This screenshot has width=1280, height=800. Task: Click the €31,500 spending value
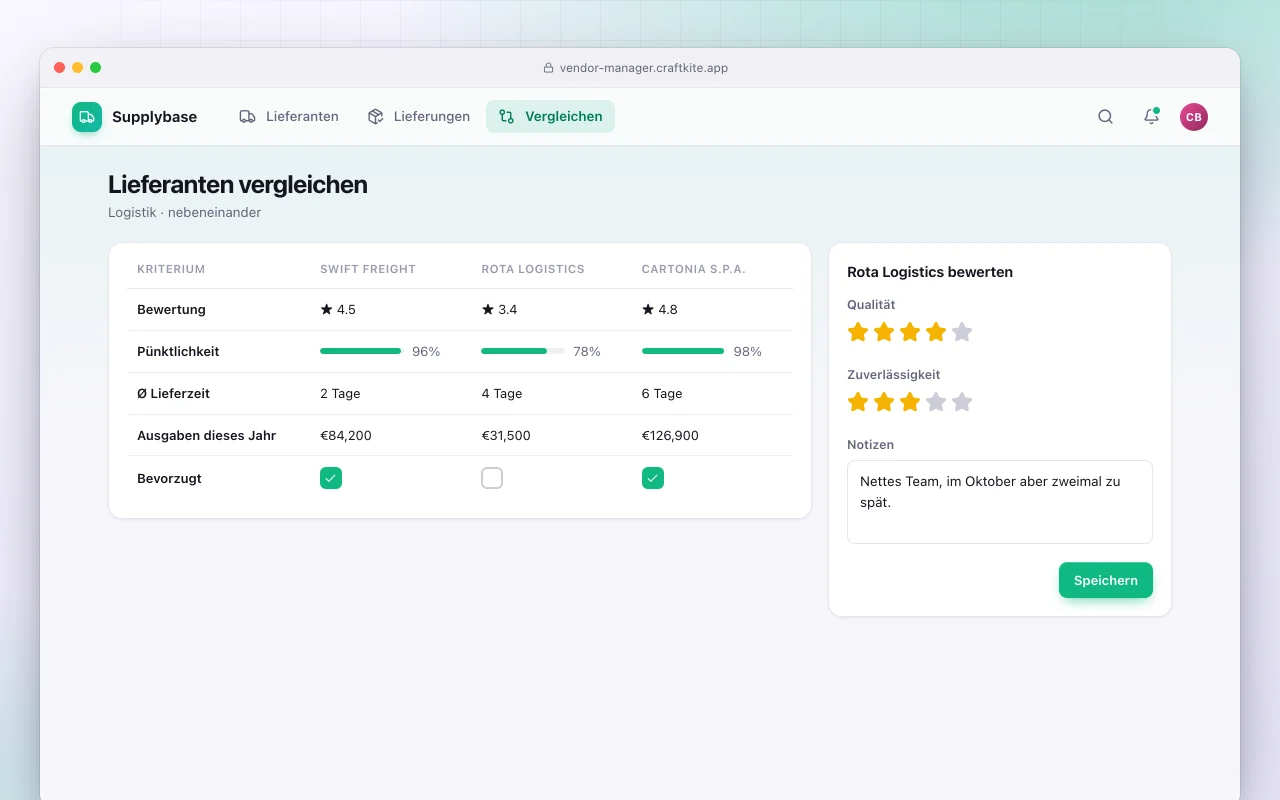click(x=506, y=436)
